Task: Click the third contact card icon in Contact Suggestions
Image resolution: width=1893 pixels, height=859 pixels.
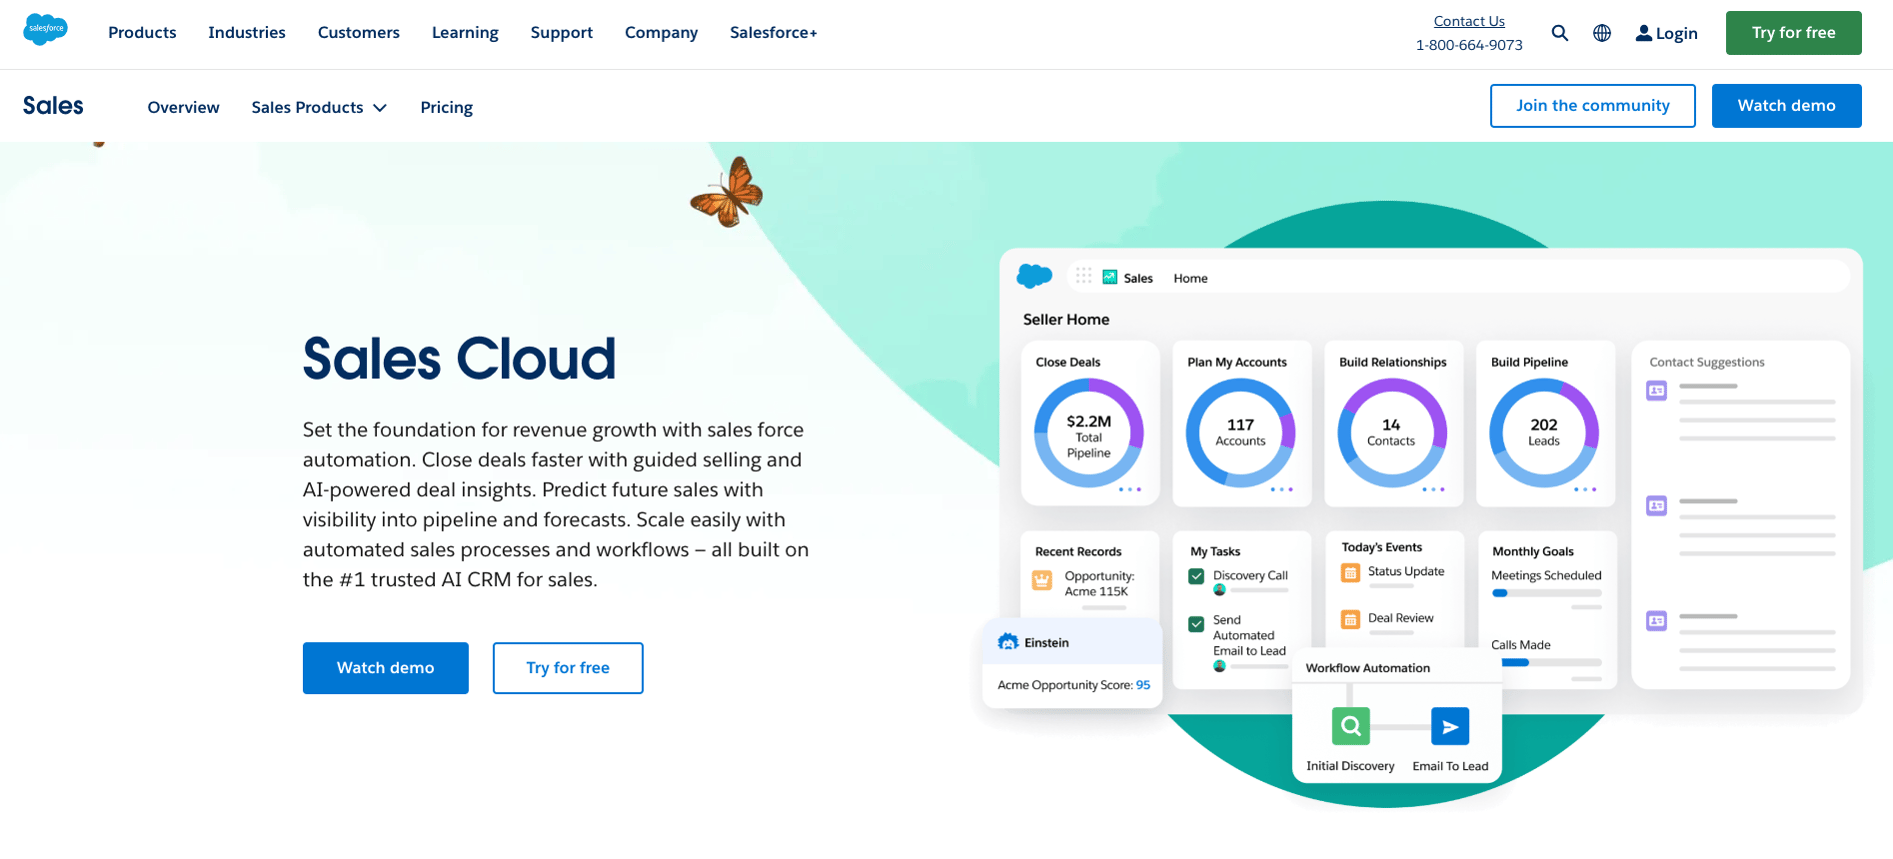Action: coord(1657,621)
